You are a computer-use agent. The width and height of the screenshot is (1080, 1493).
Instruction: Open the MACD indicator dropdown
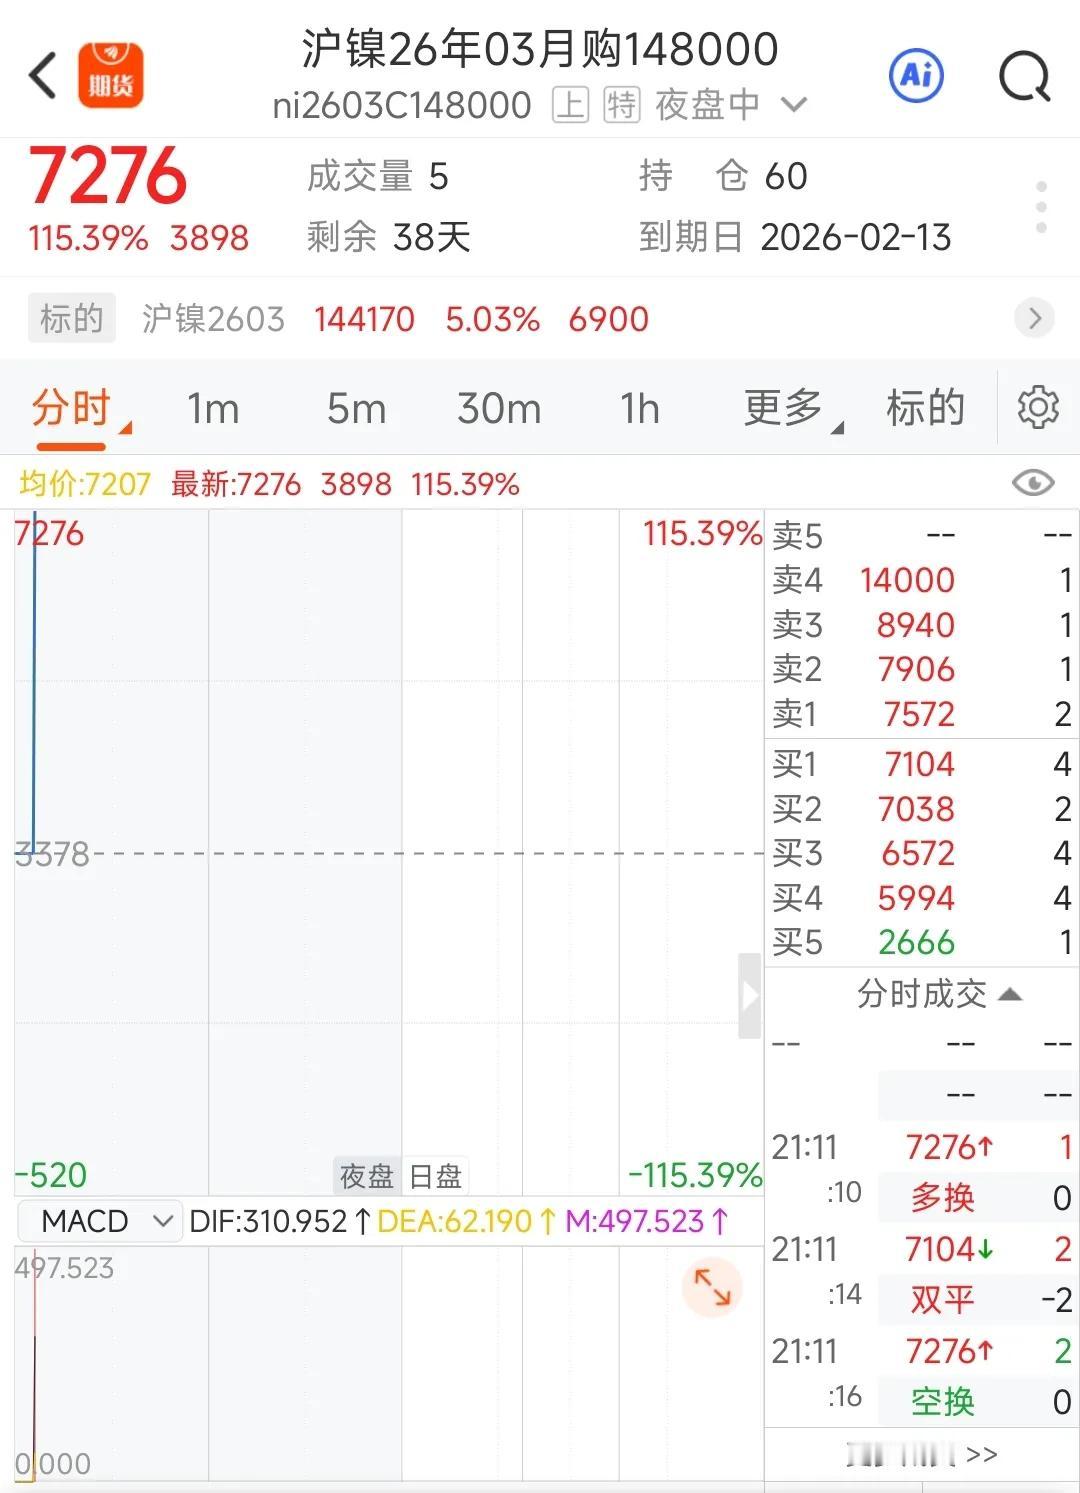99,1221
